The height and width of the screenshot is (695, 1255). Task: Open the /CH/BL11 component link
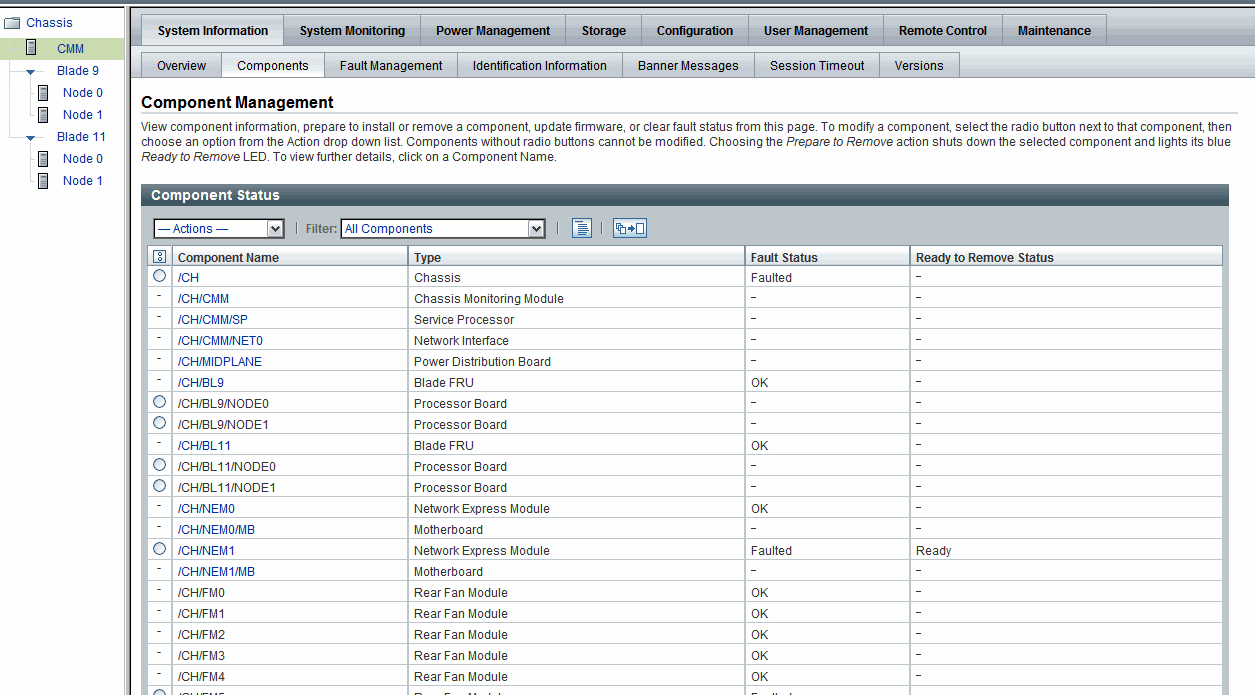coord(204,446)
